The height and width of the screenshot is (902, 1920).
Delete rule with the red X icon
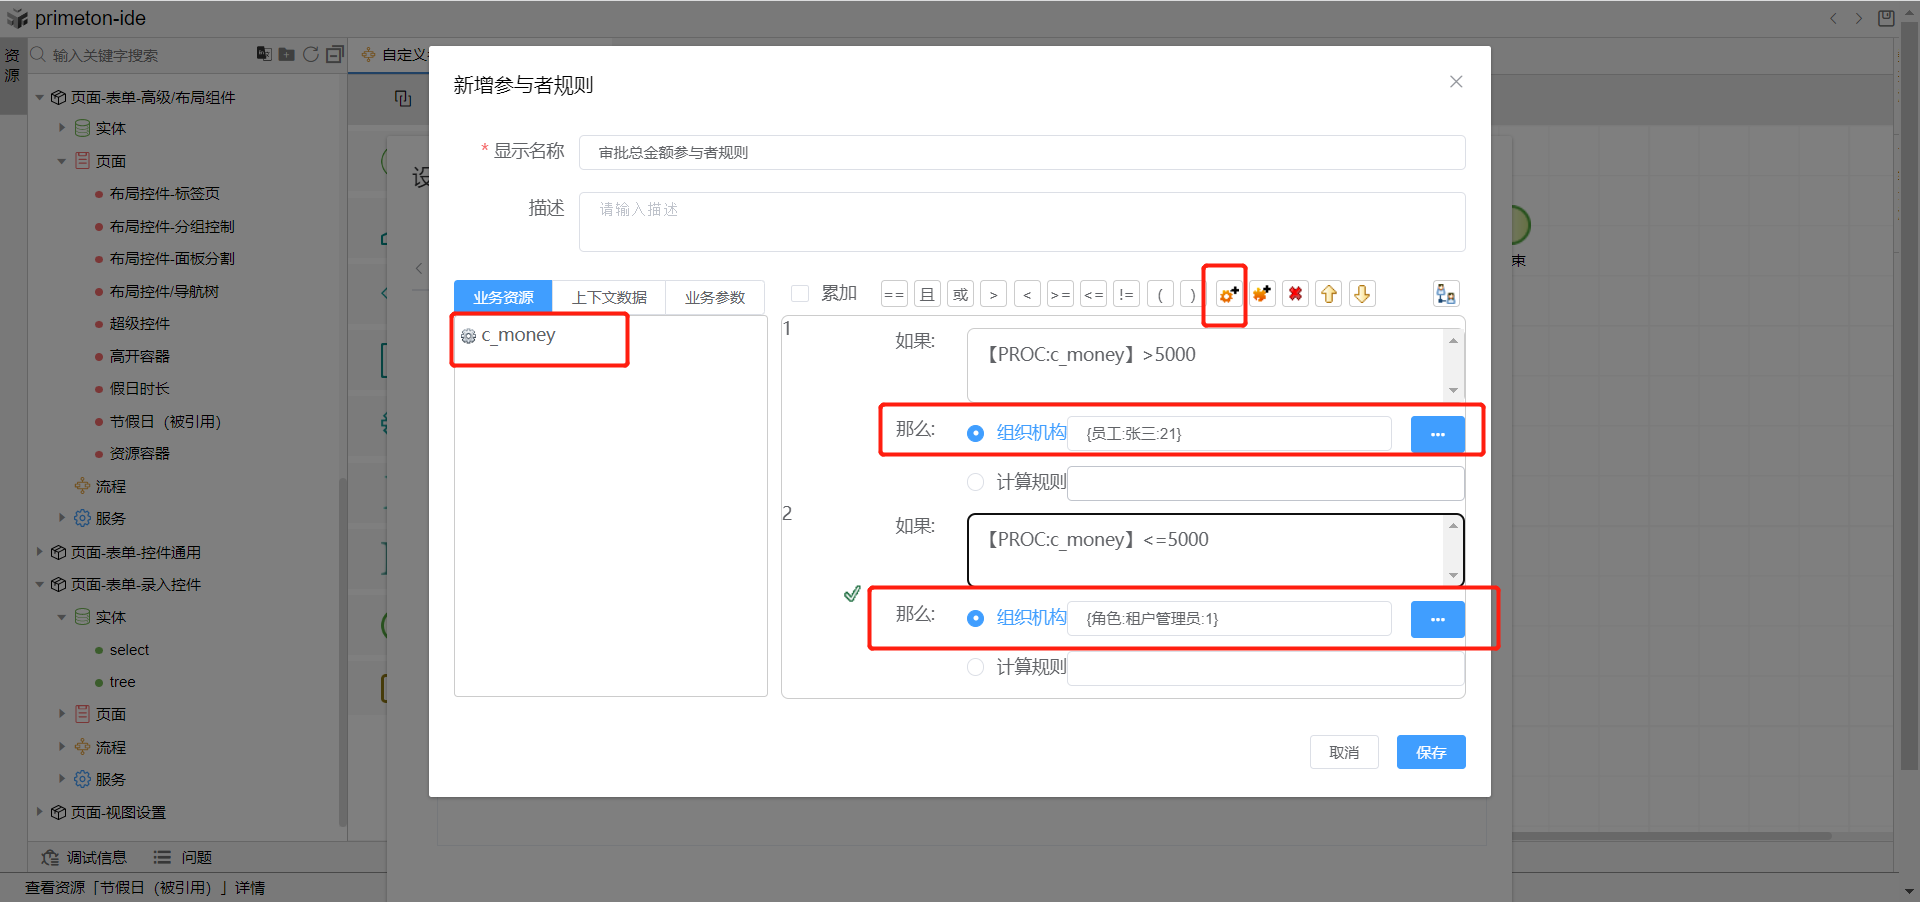(1295, 294)
